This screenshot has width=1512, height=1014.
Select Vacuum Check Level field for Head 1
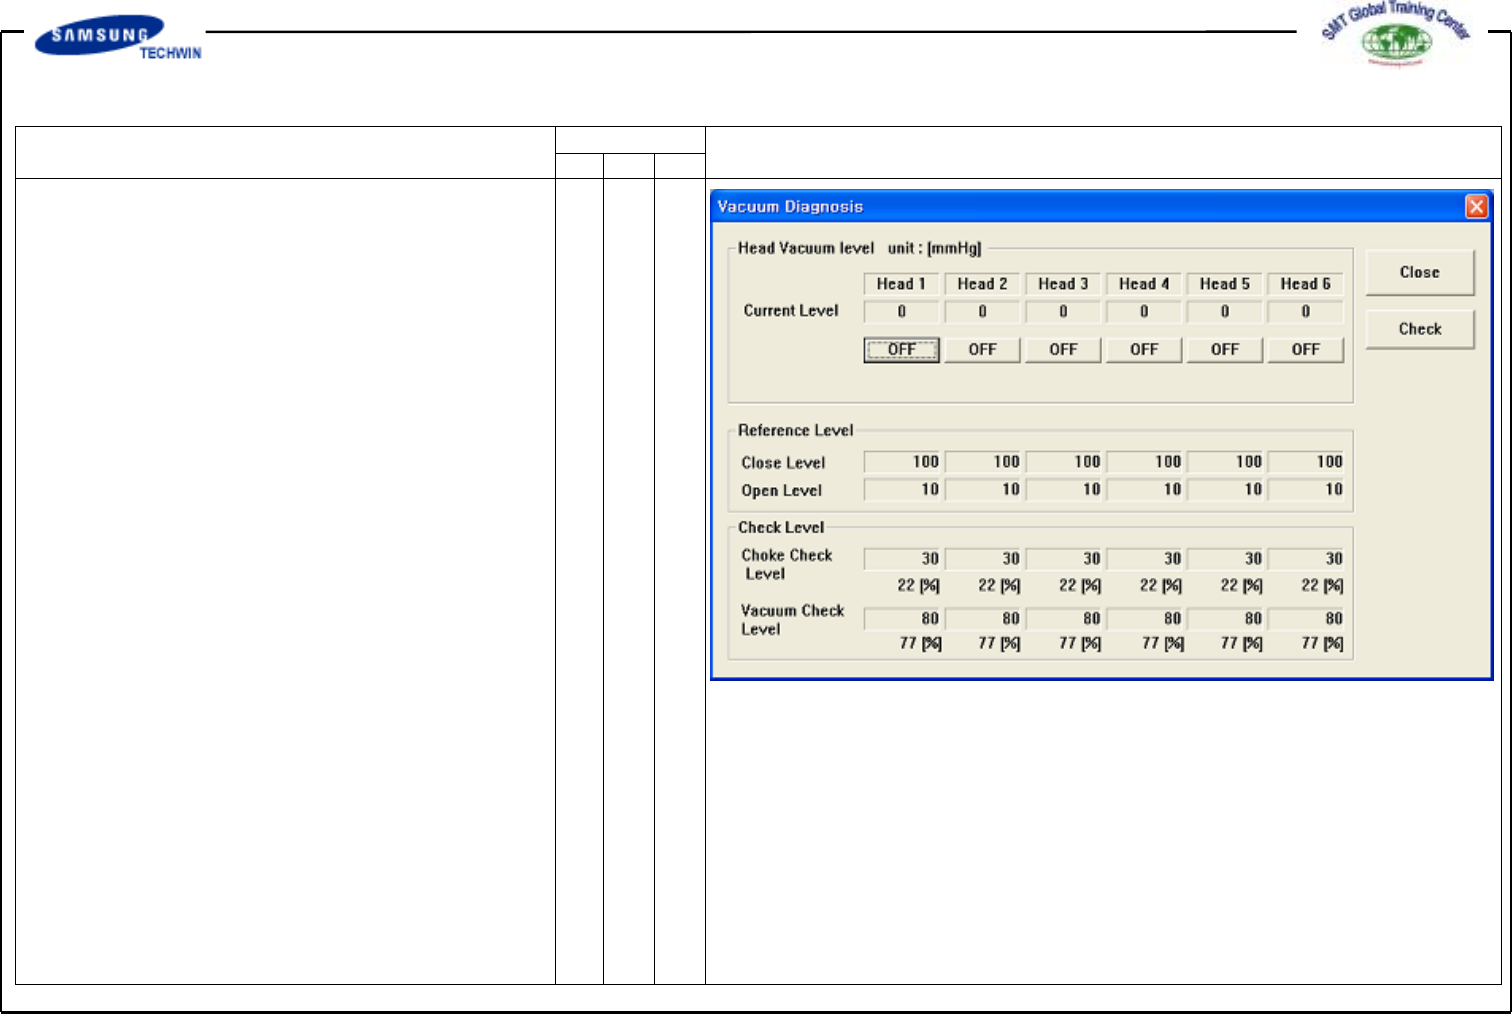pos(902,619)
